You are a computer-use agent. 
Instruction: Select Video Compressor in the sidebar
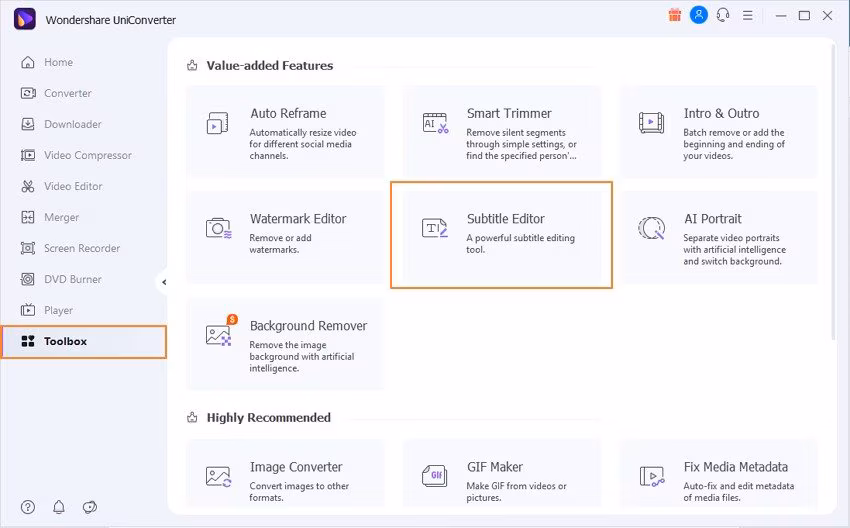(87, 155)
